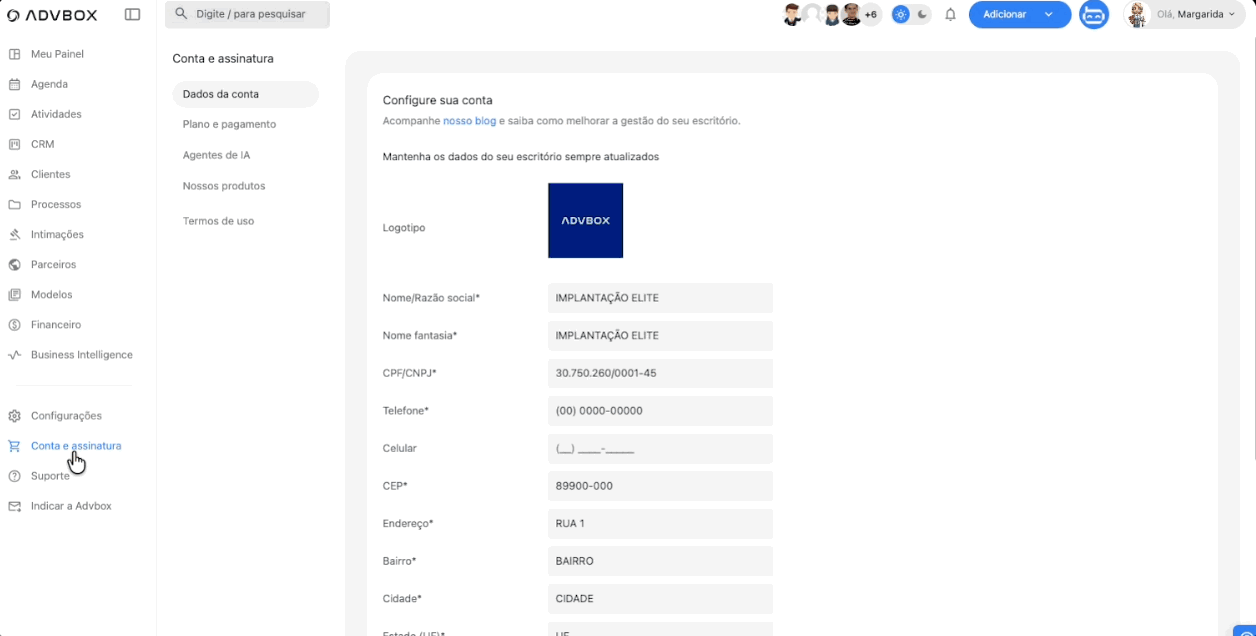Screen dimensions: 1256x636
Task: Click the Parceiros globe icon
Action: [14, 265]
